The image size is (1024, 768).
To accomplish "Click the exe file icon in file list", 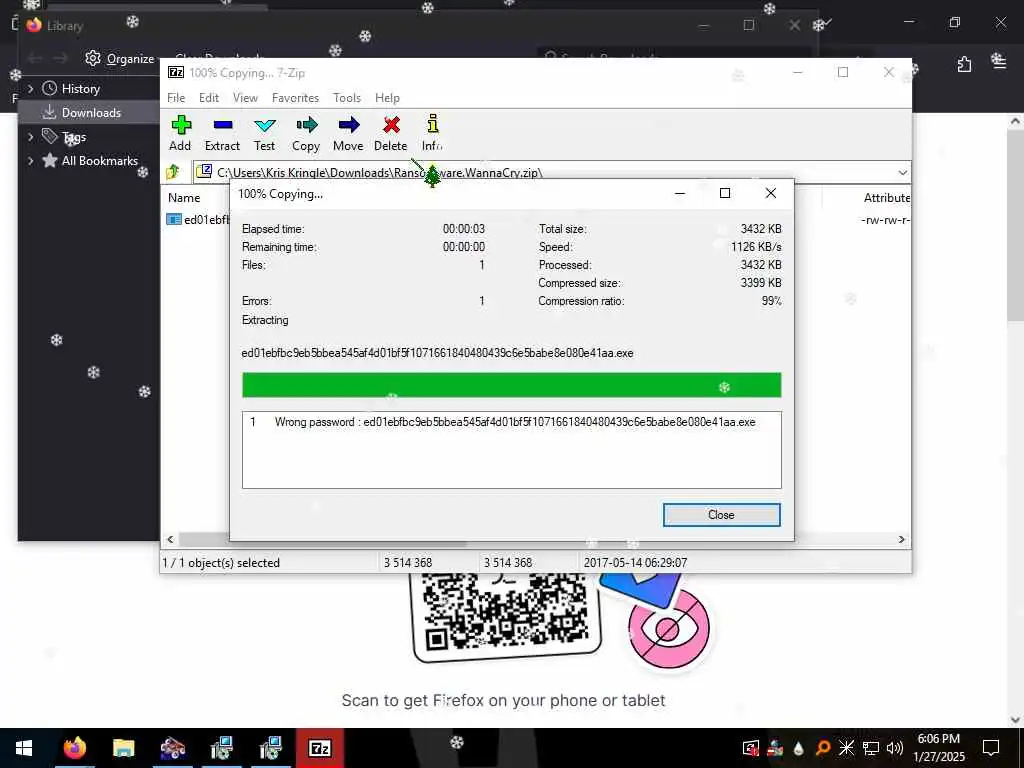I will pos(174,219).
